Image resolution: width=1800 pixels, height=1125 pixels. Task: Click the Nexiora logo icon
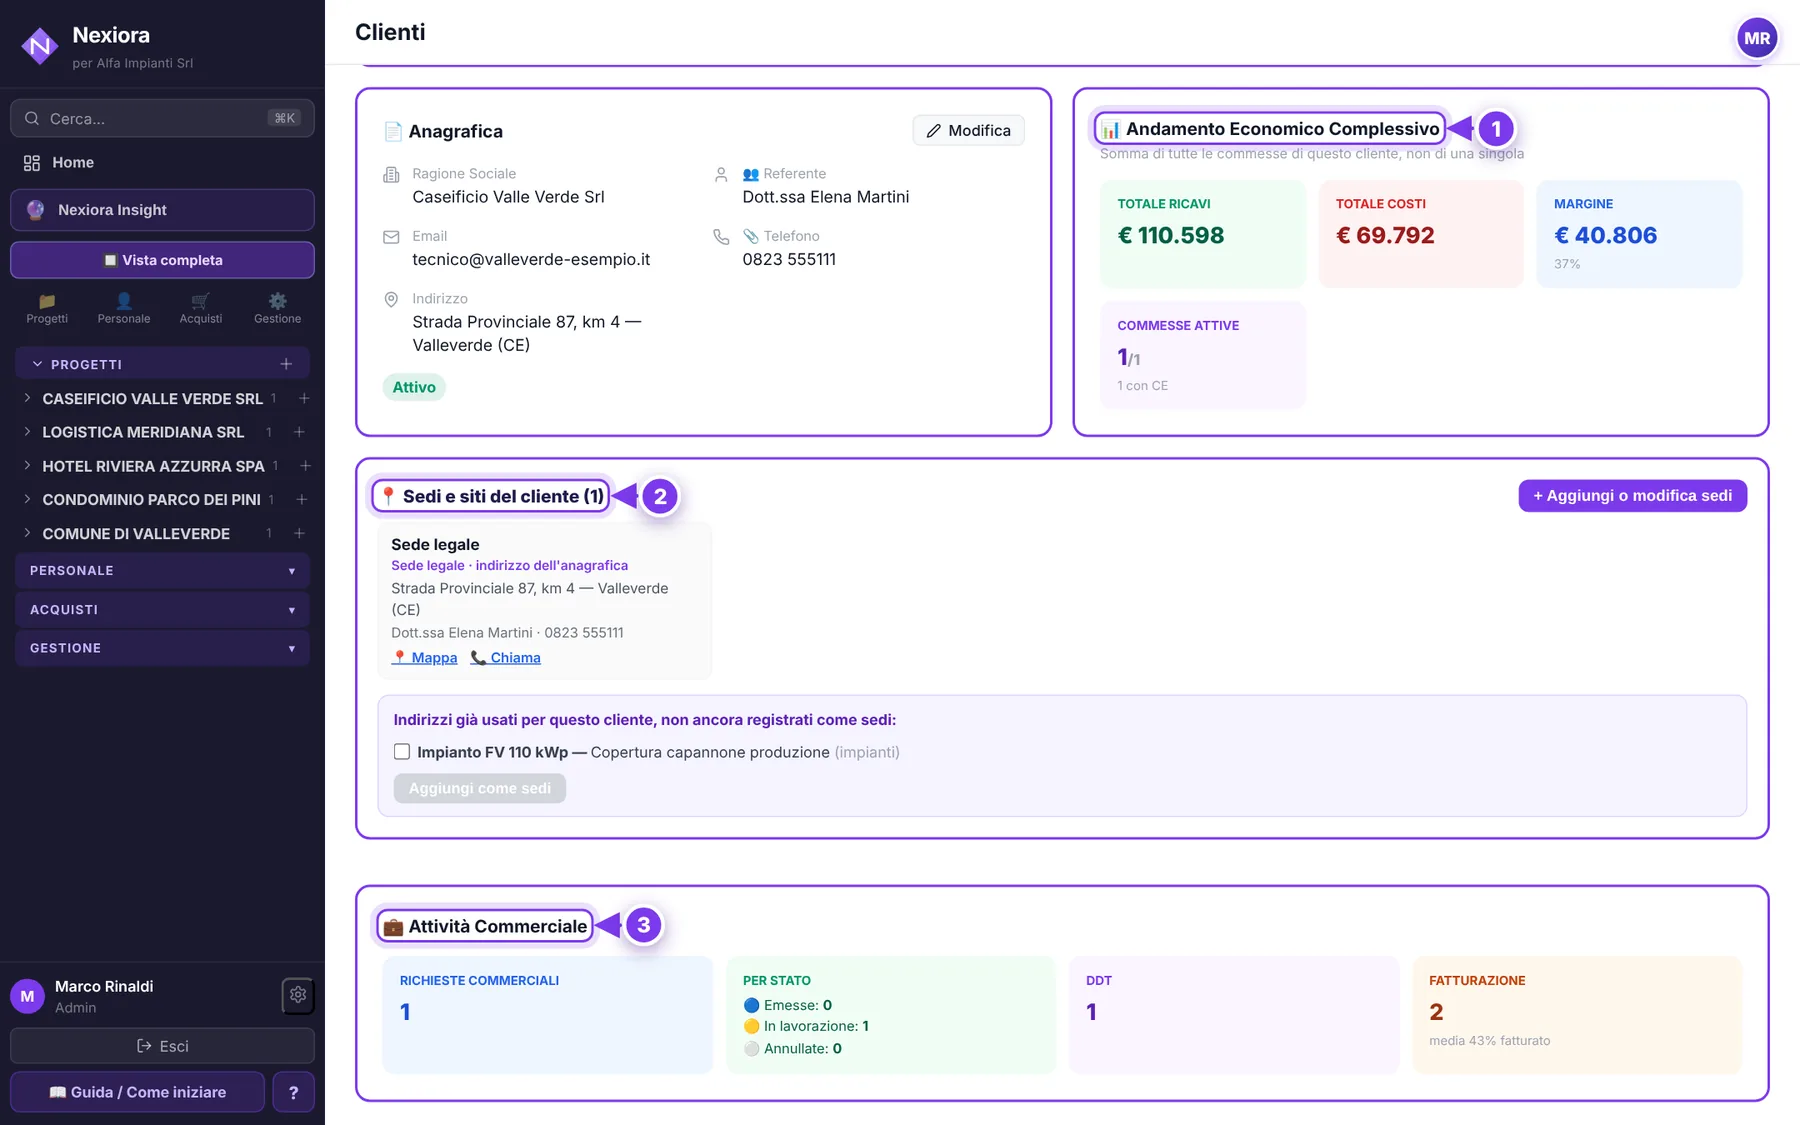40,45
